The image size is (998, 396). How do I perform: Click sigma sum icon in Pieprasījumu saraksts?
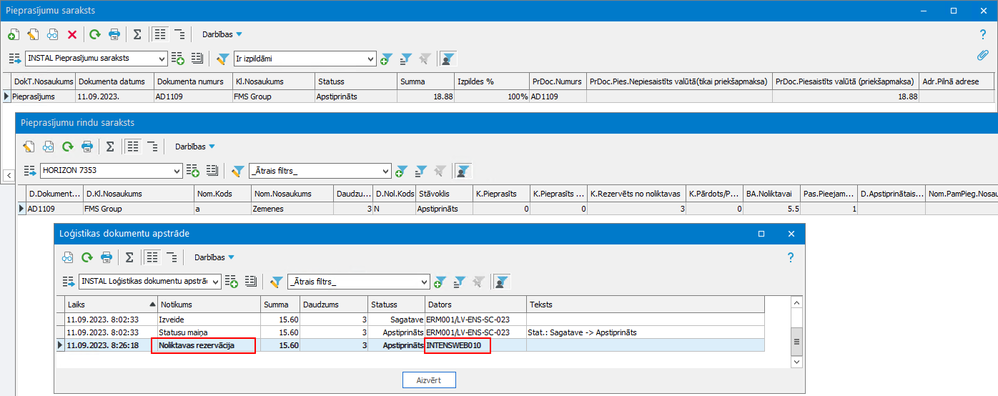[137, 34]
